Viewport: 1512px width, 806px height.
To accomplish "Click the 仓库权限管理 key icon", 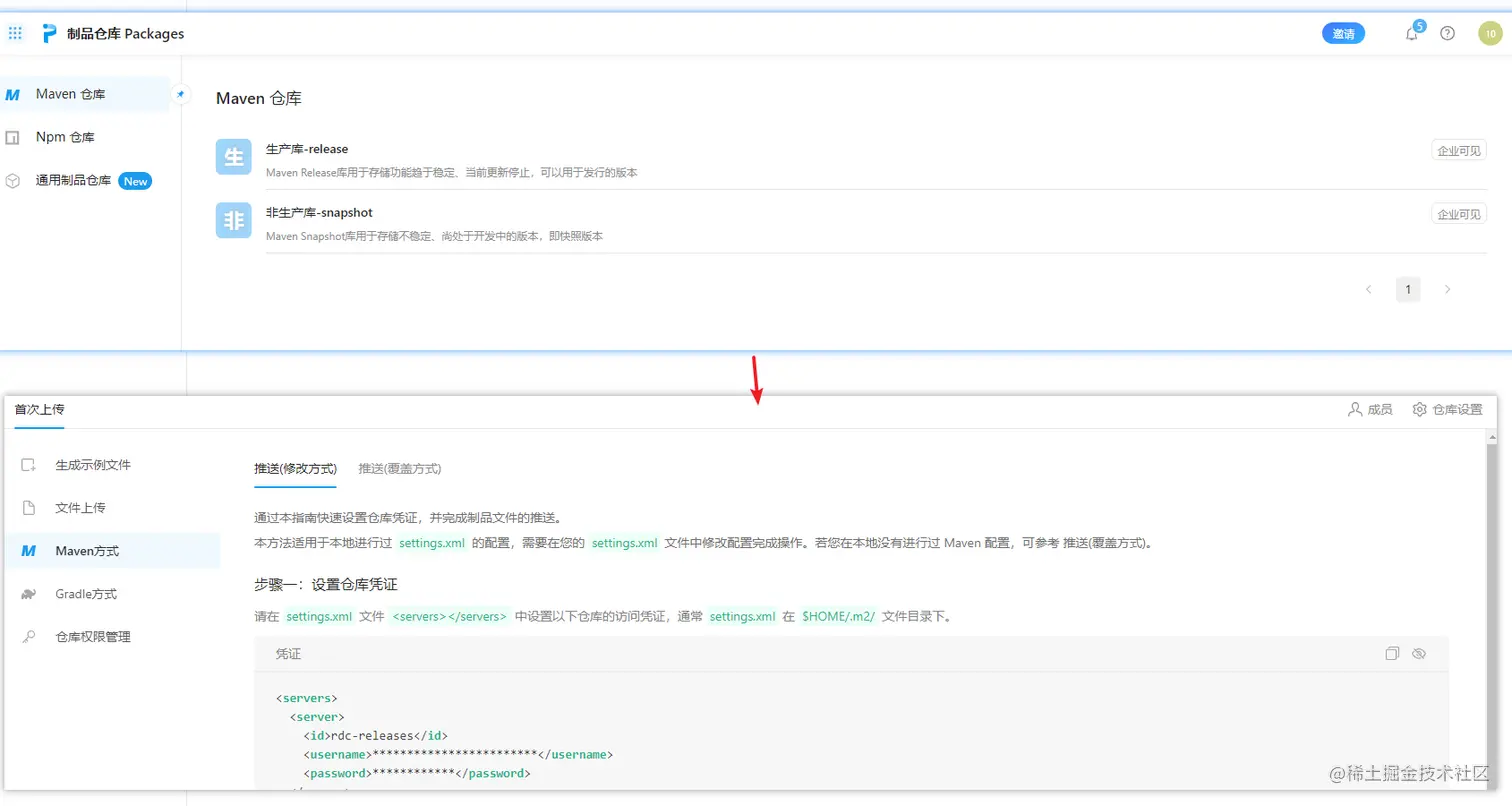I will pos(29,637).
